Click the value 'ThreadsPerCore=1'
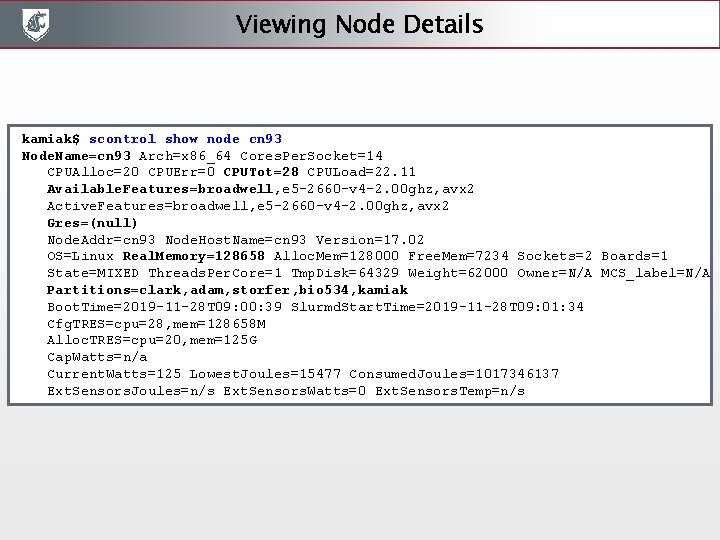Image resolution: width=720 pixels, height=540 pixels. pyautogui.click(x=215, y=273)
